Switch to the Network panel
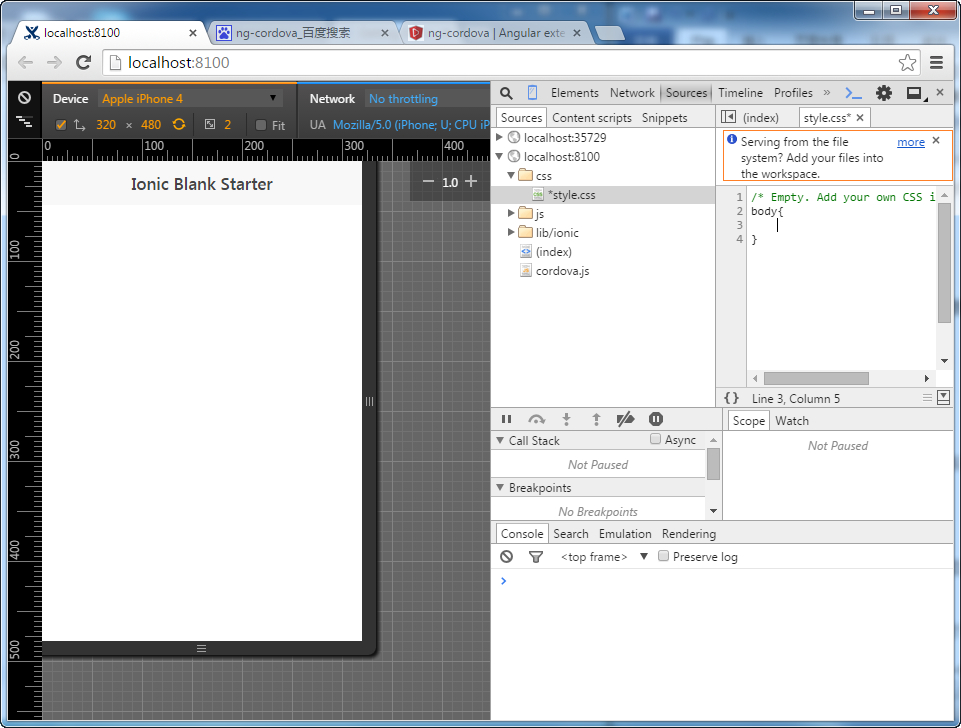Screen dimensions: 961x728 632,93
